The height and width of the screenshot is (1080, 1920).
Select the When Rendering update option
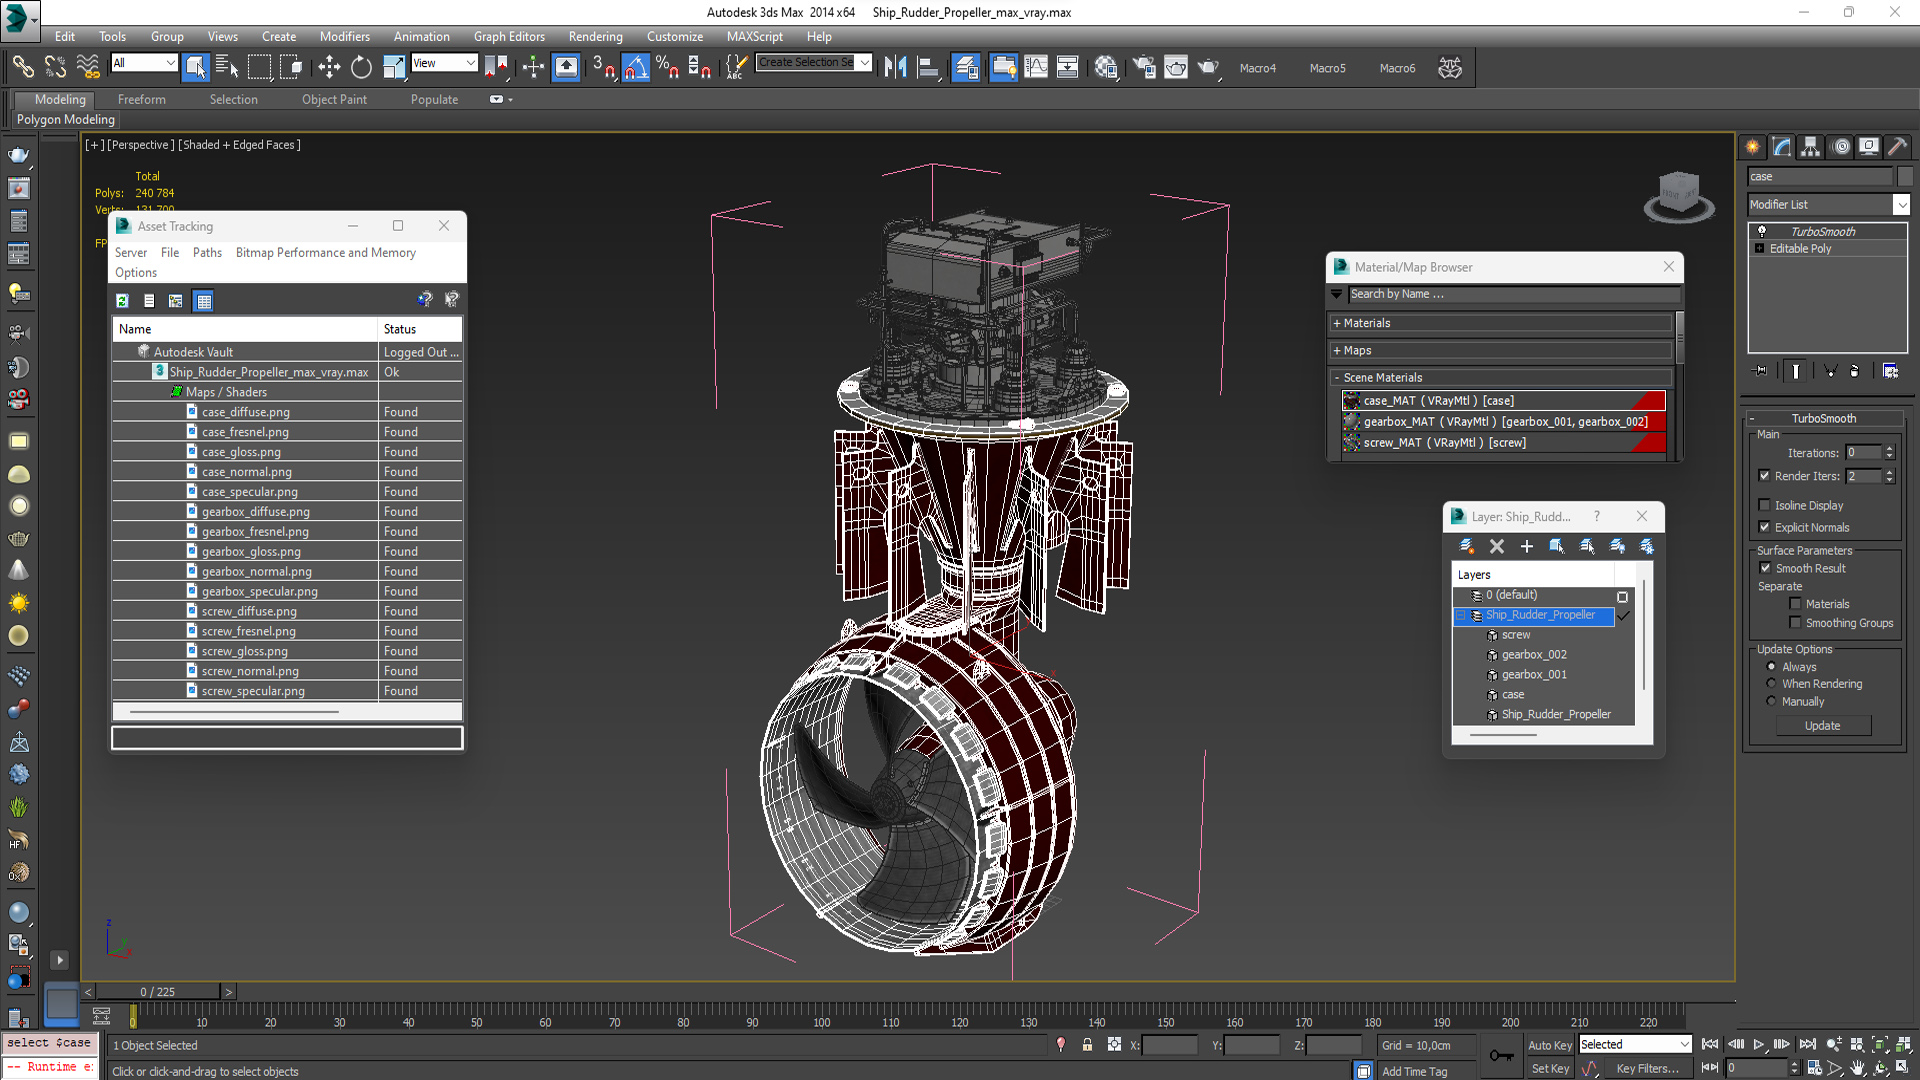coord(1771,684)
